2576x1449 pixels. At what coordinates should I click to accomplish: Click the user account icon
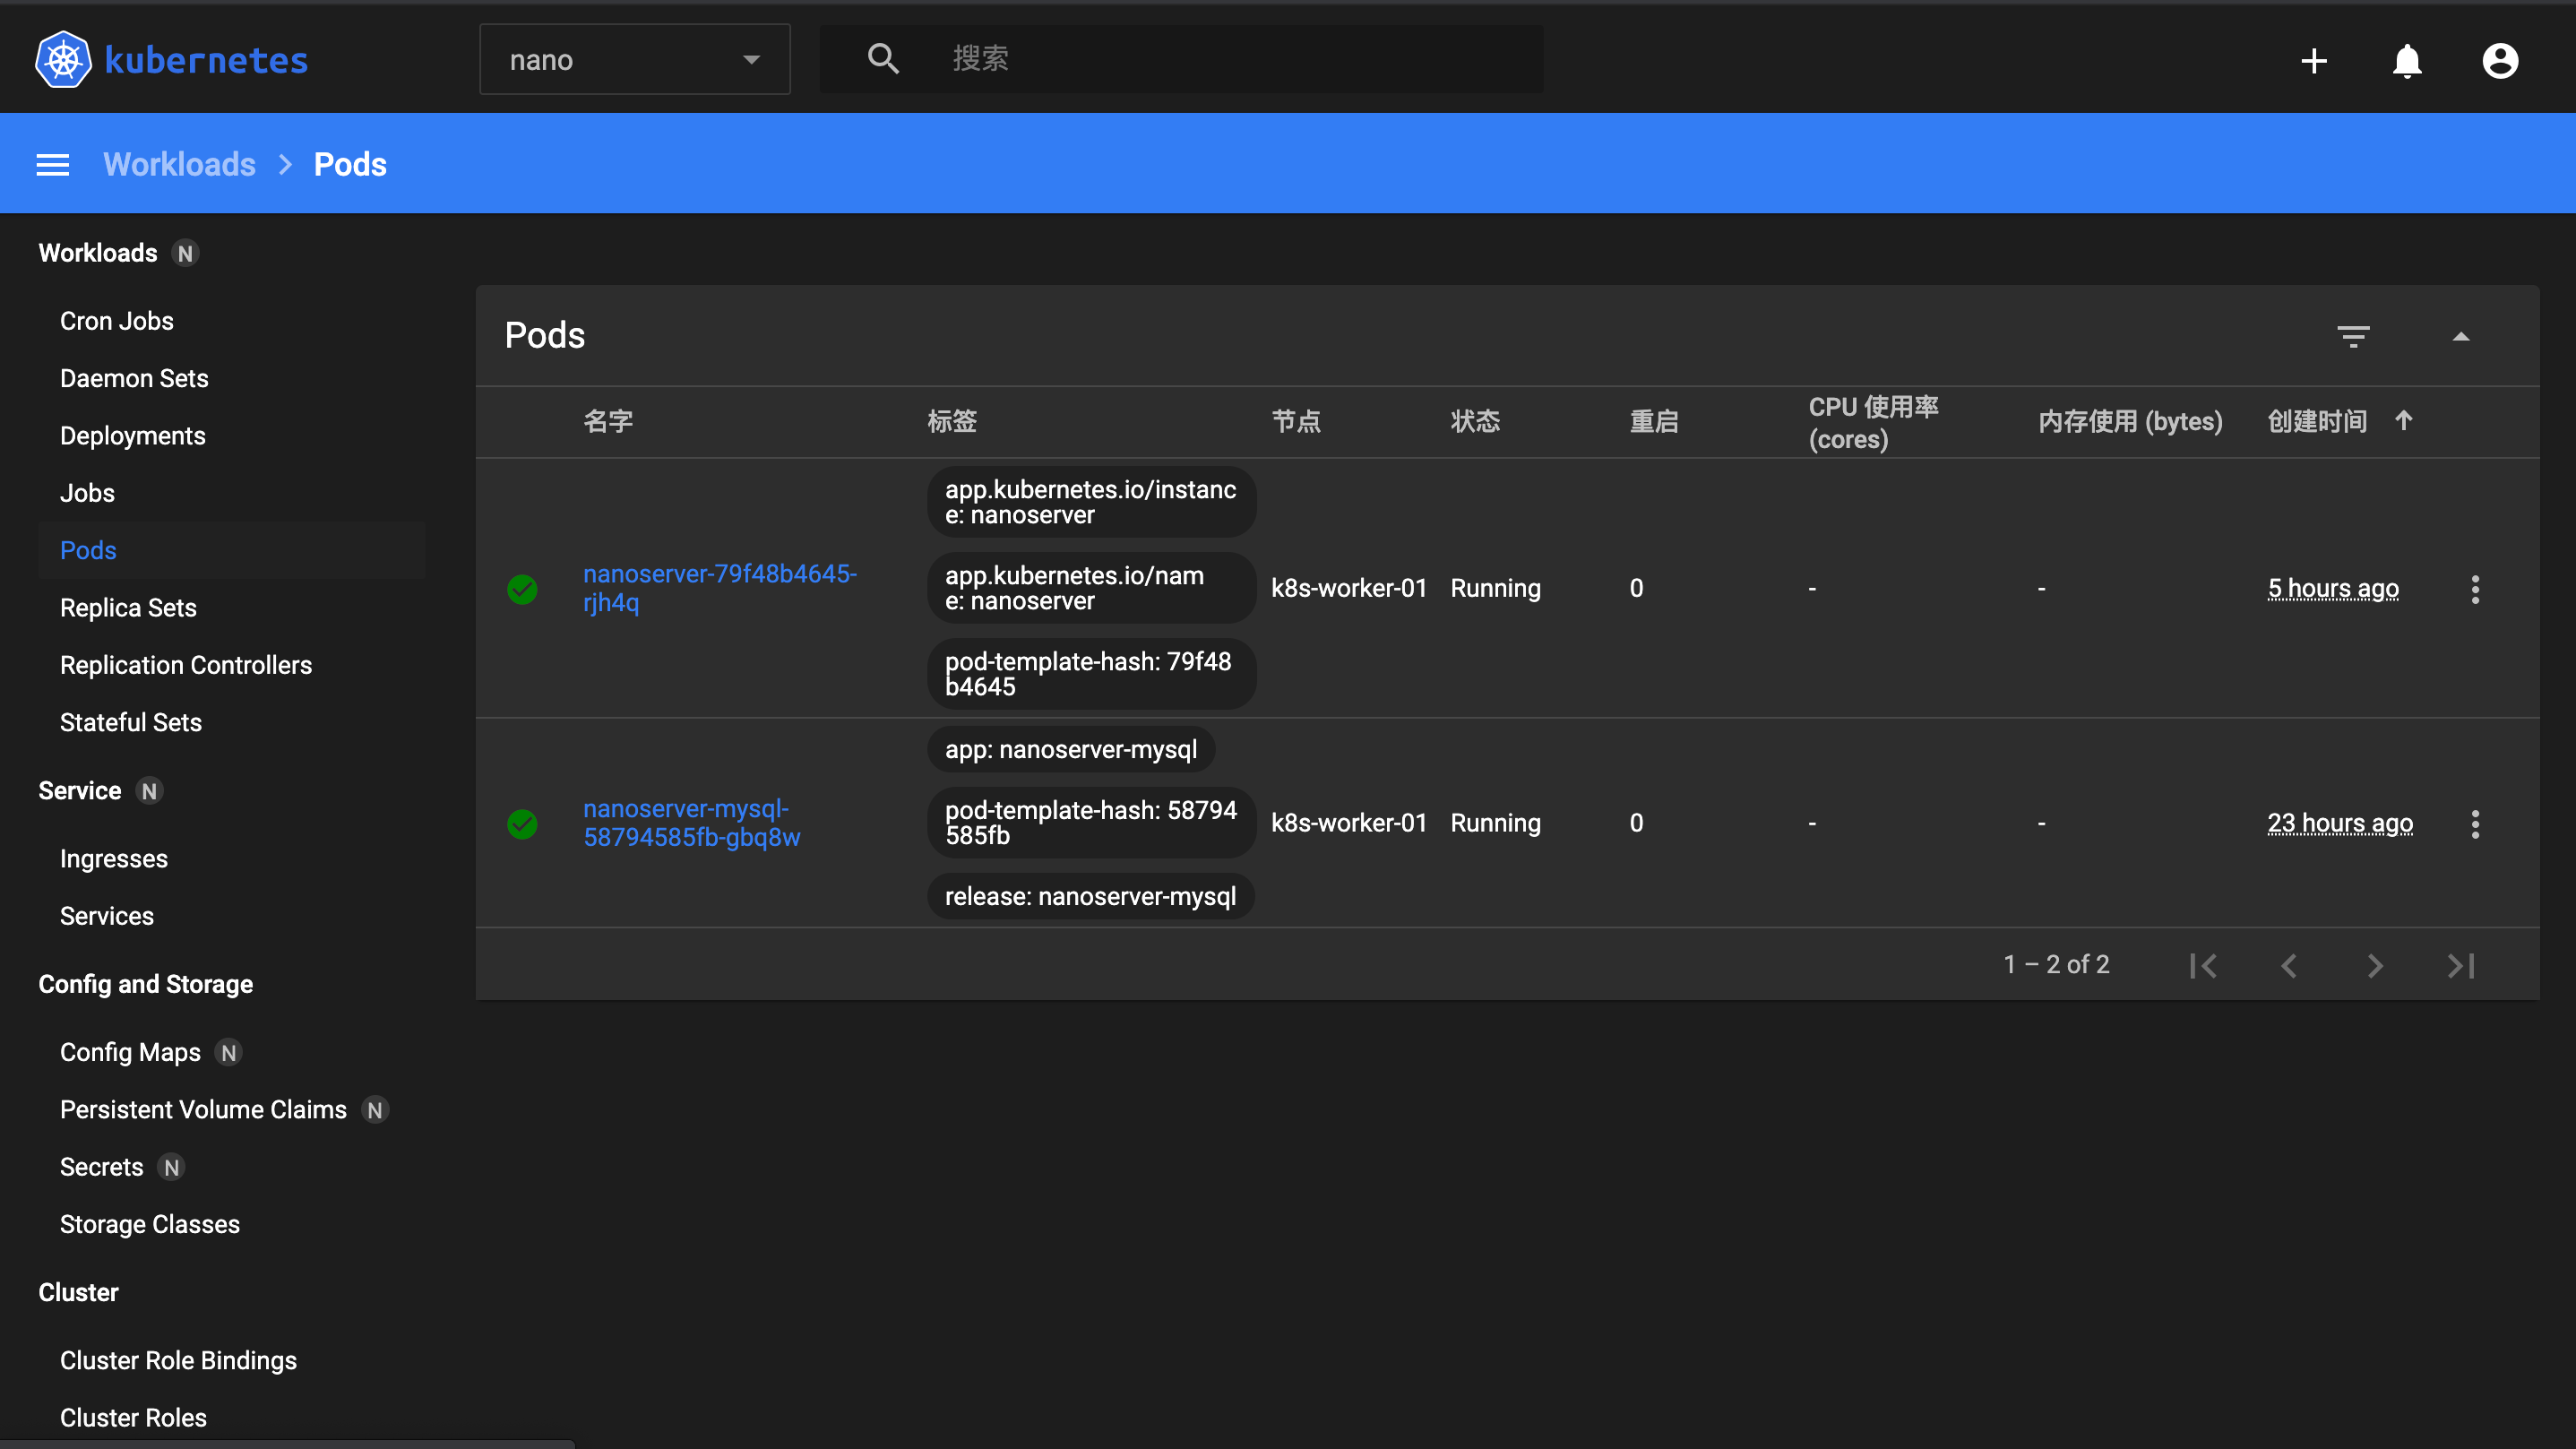(x=2498, y=60)
